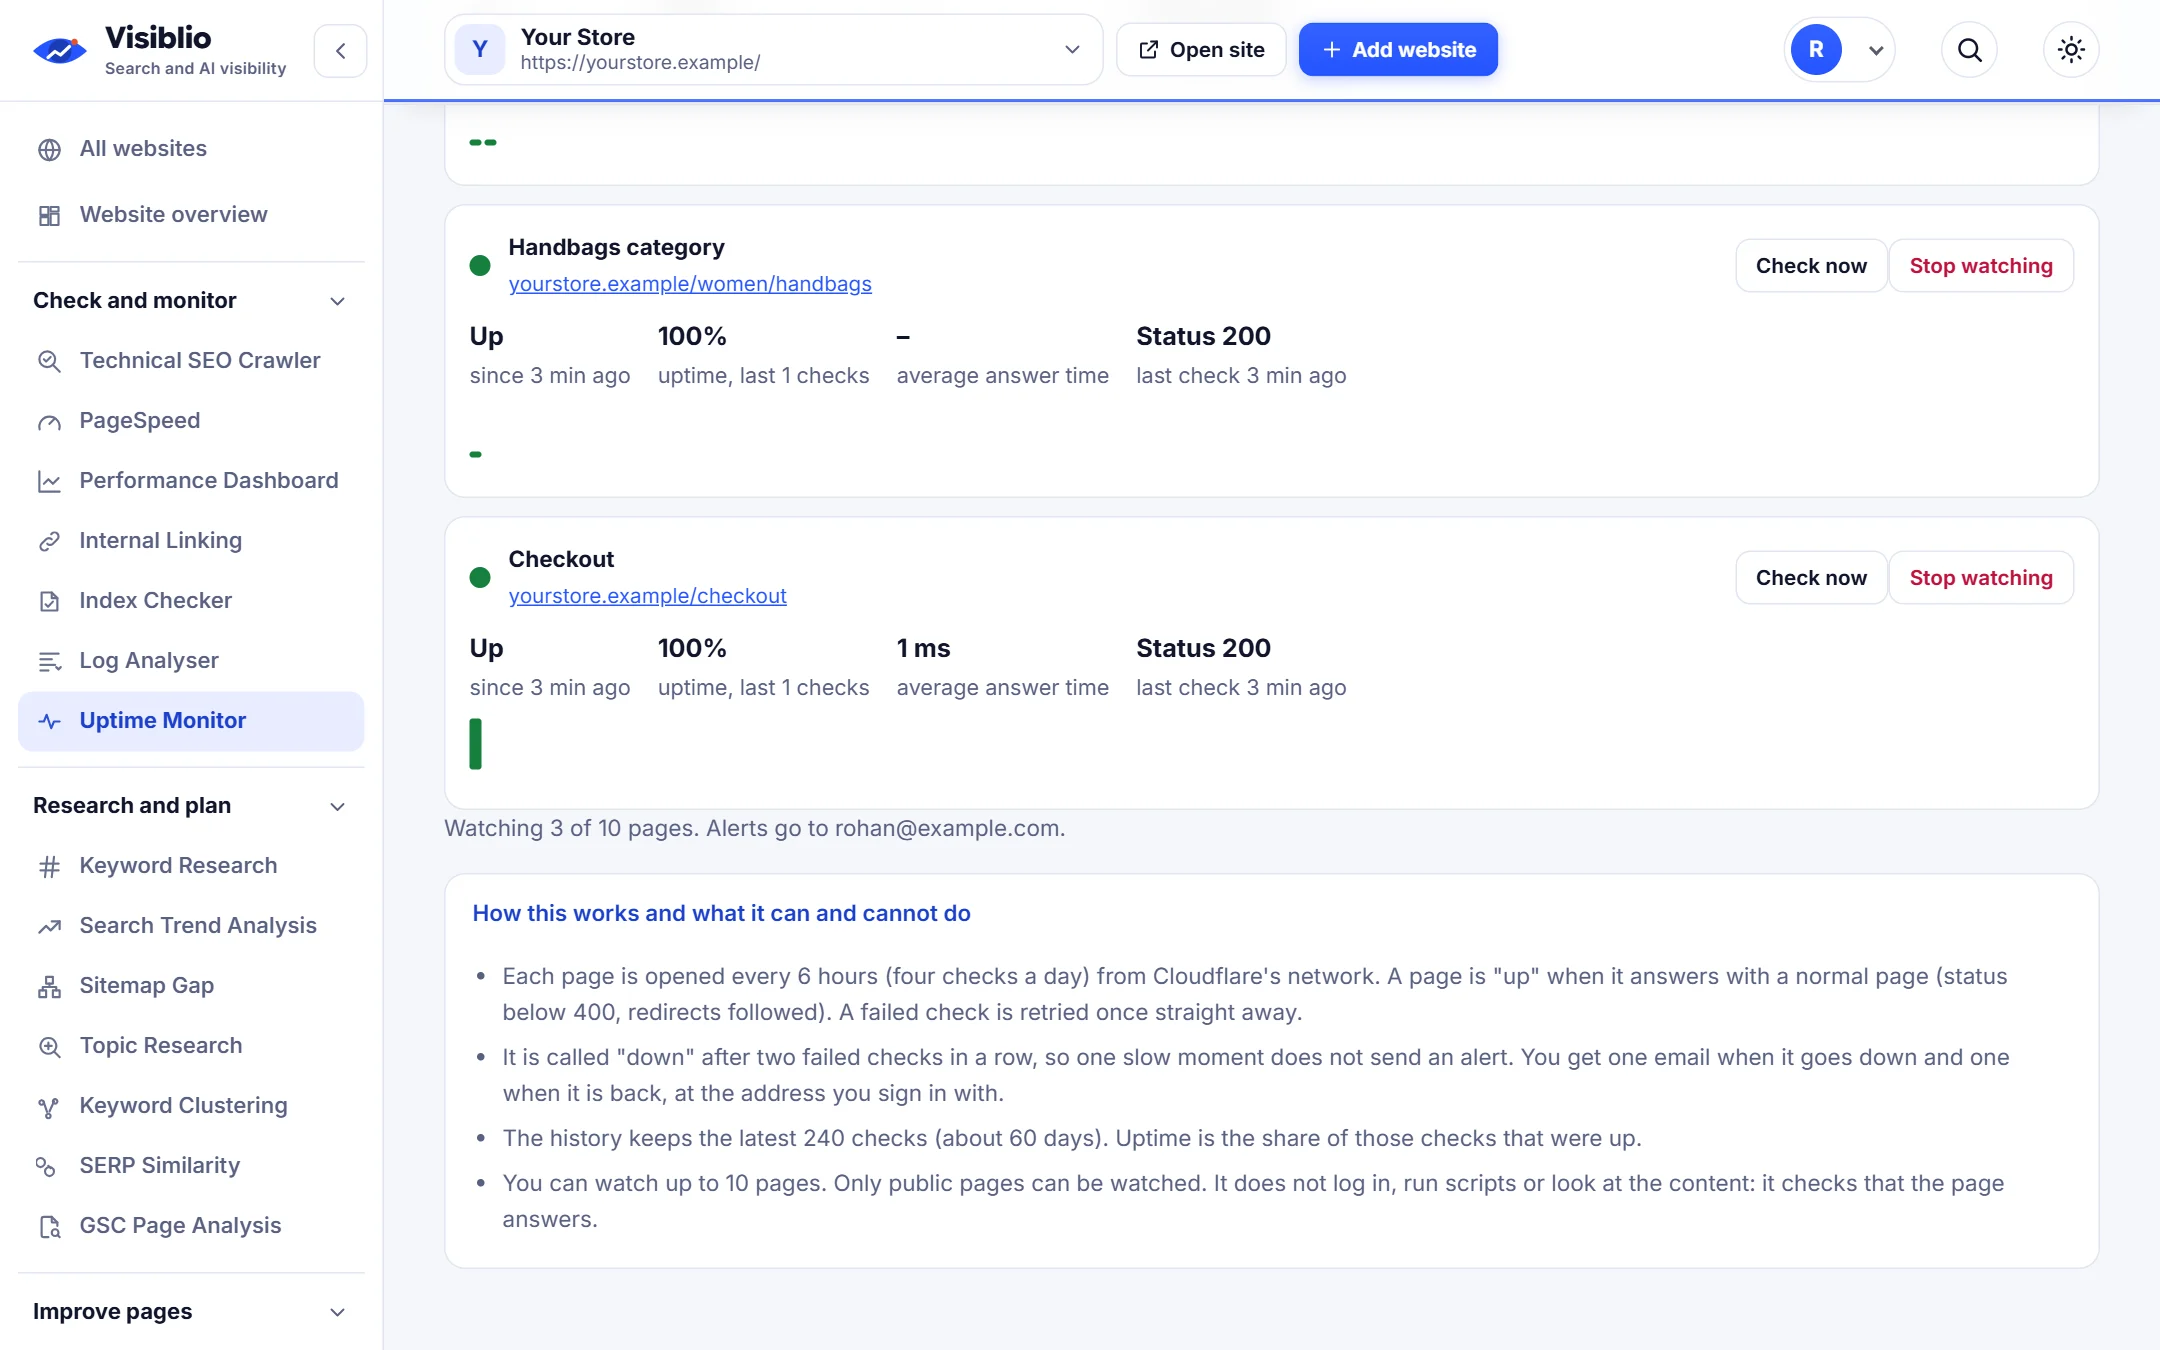Click the Technical SEO Crawler icon
Viewport: 2160px width, 1350px height.
pos(49,361)
